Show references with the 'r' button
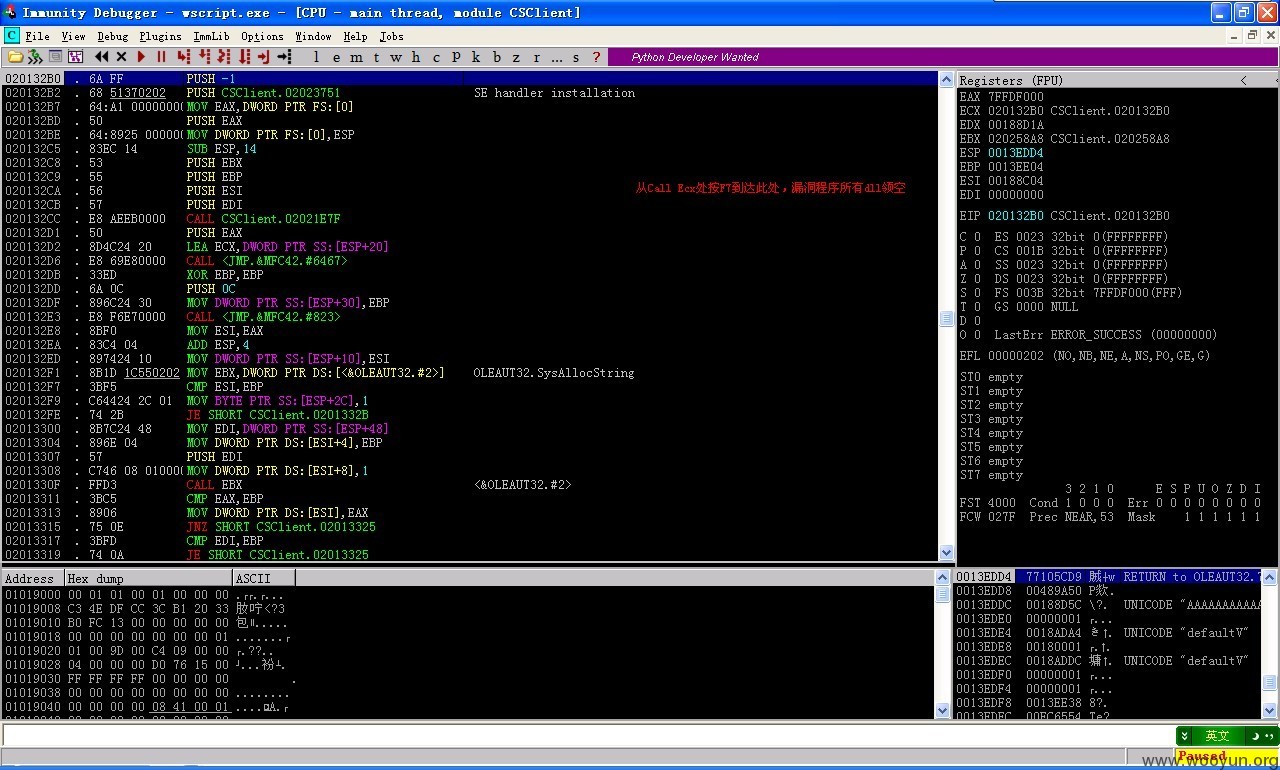The height and width of the screenshot is (770, 1280). coord(536,57)
